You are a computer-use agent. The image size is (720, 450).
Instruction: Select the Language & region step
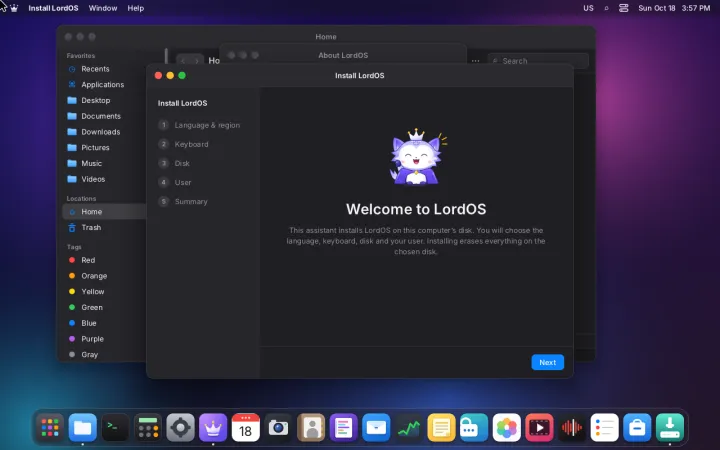(199, 125)
